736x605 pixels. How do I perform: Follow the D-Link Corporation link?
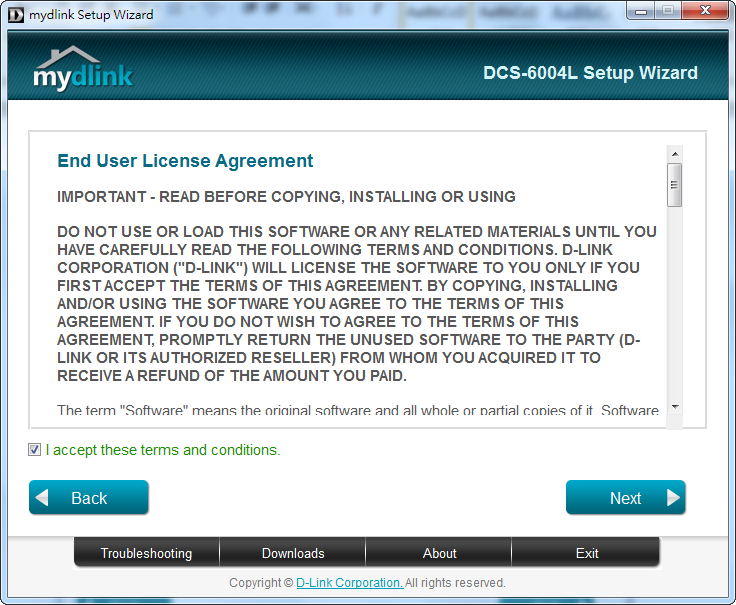349,582
